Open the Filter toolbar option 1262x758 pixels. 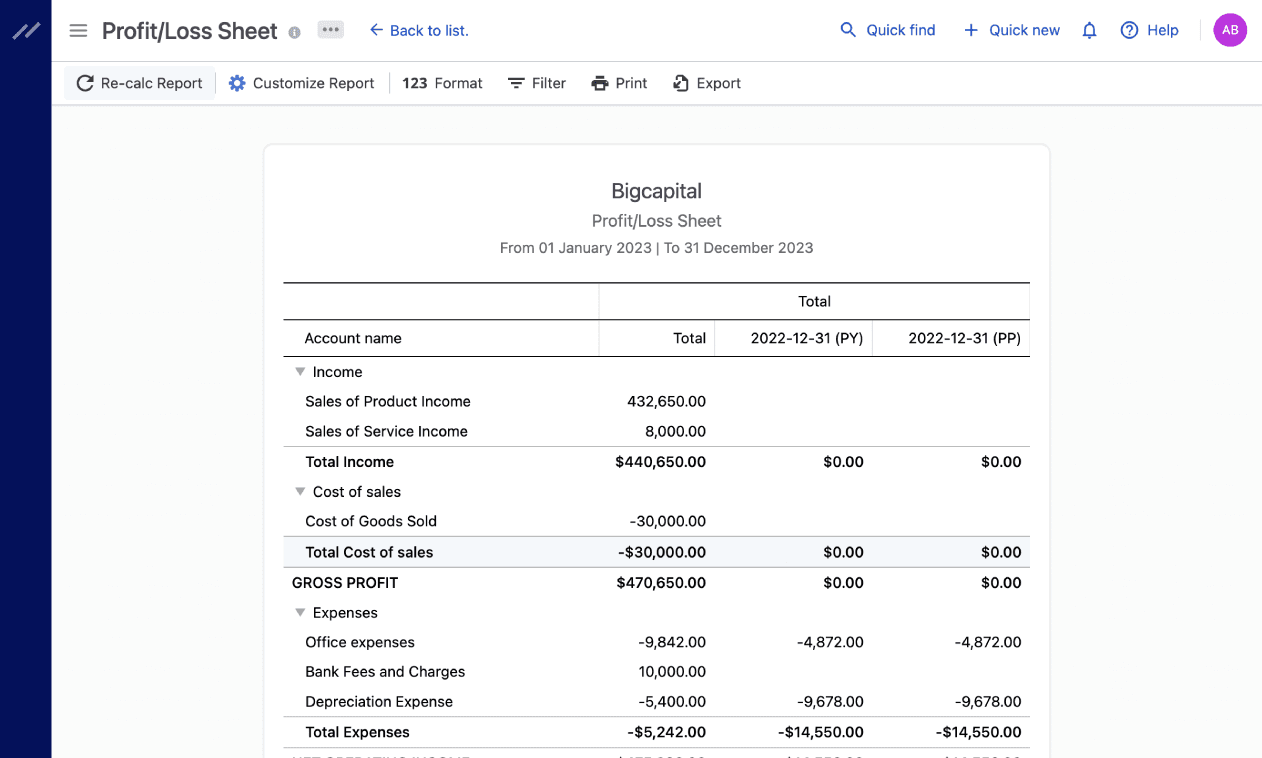click(x=537, y=83)
